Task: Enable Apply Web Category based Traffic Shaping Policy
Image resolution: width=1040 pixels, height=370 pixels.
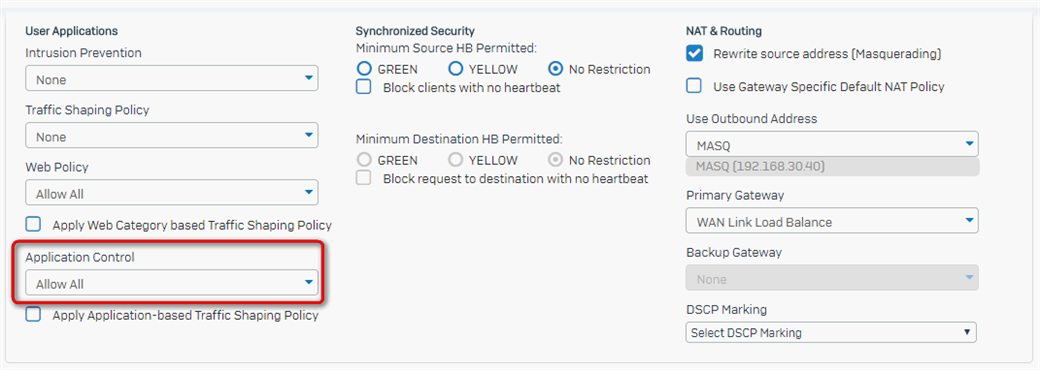Action: pos(33,224)
